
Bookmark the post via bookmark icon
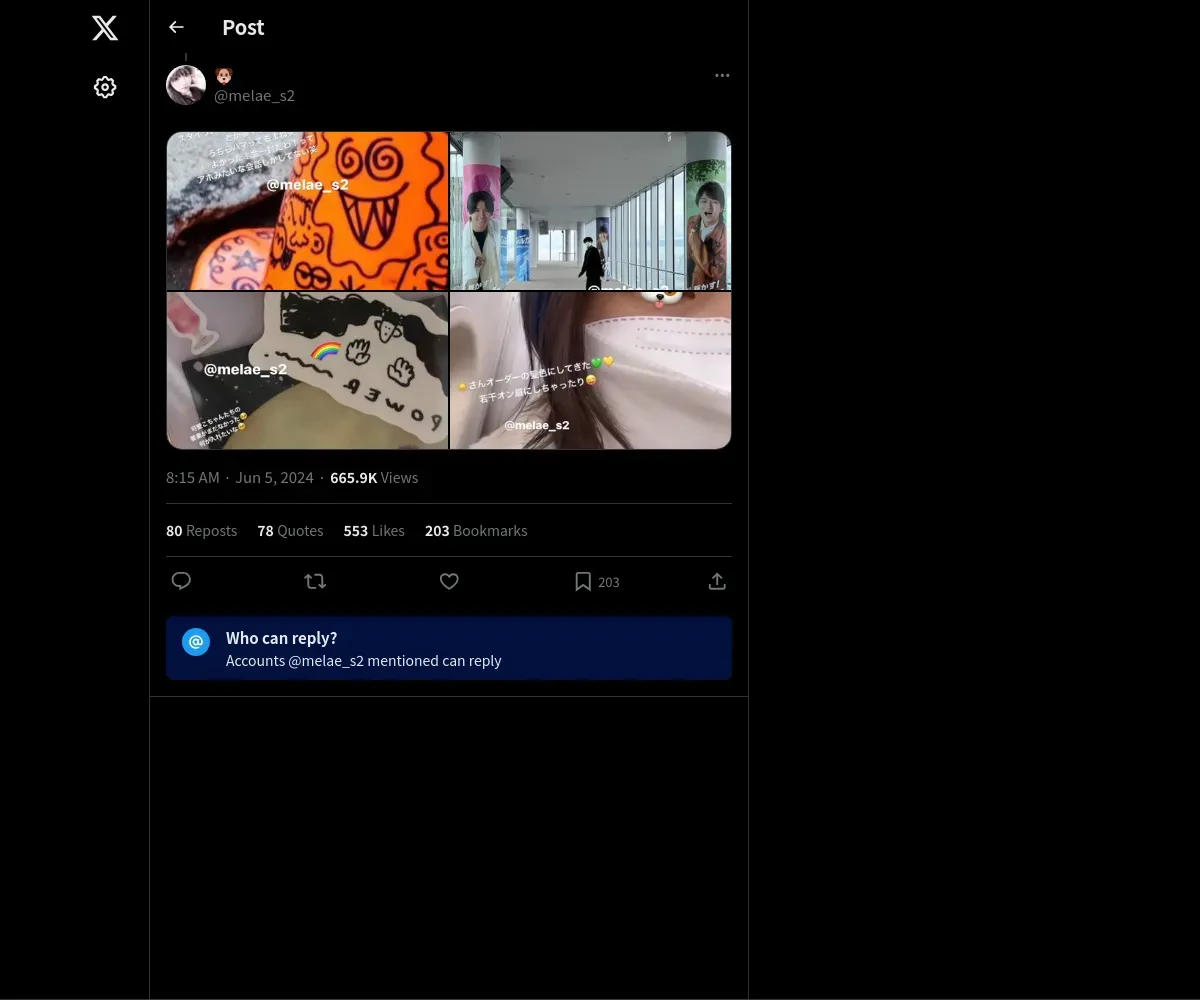click(x=583, y=581)
